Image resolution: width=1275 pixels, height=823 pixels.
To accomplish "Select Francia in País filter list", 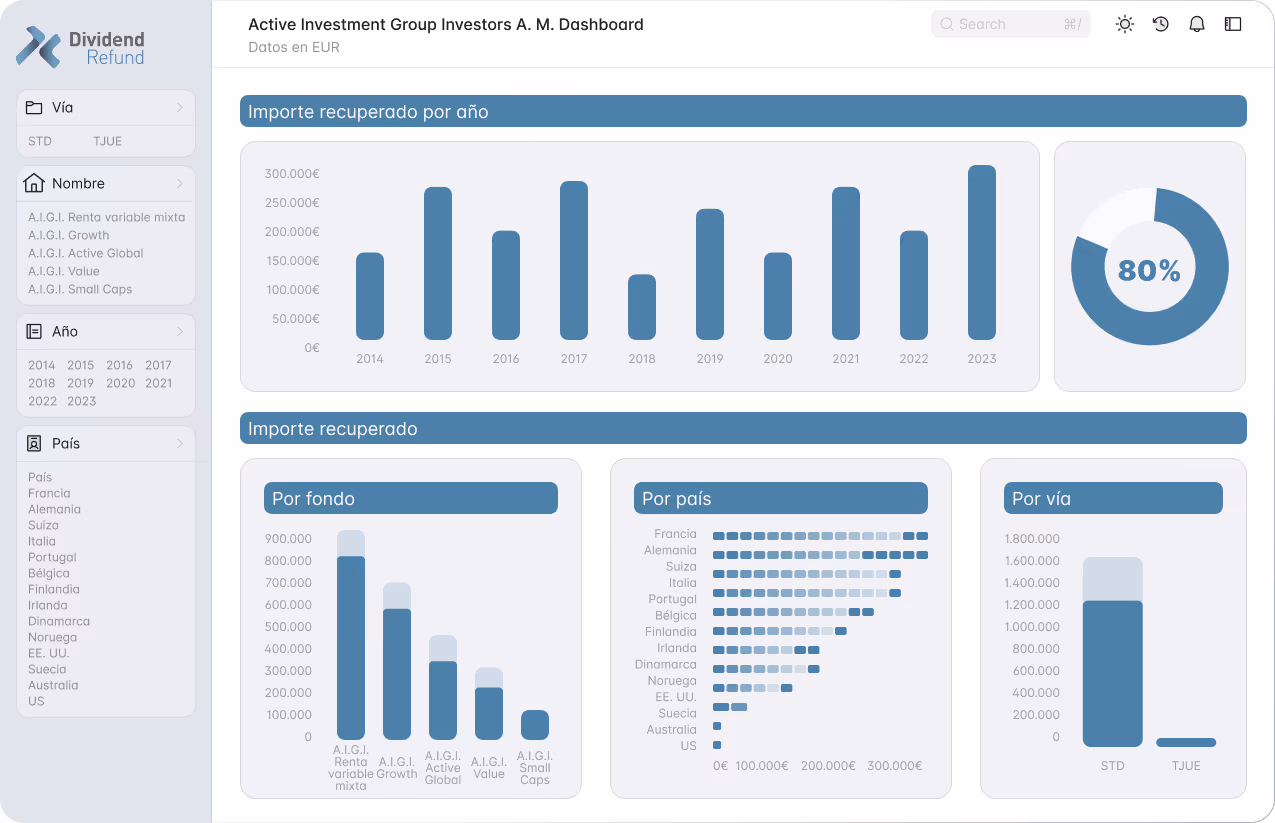I will 49,493.
